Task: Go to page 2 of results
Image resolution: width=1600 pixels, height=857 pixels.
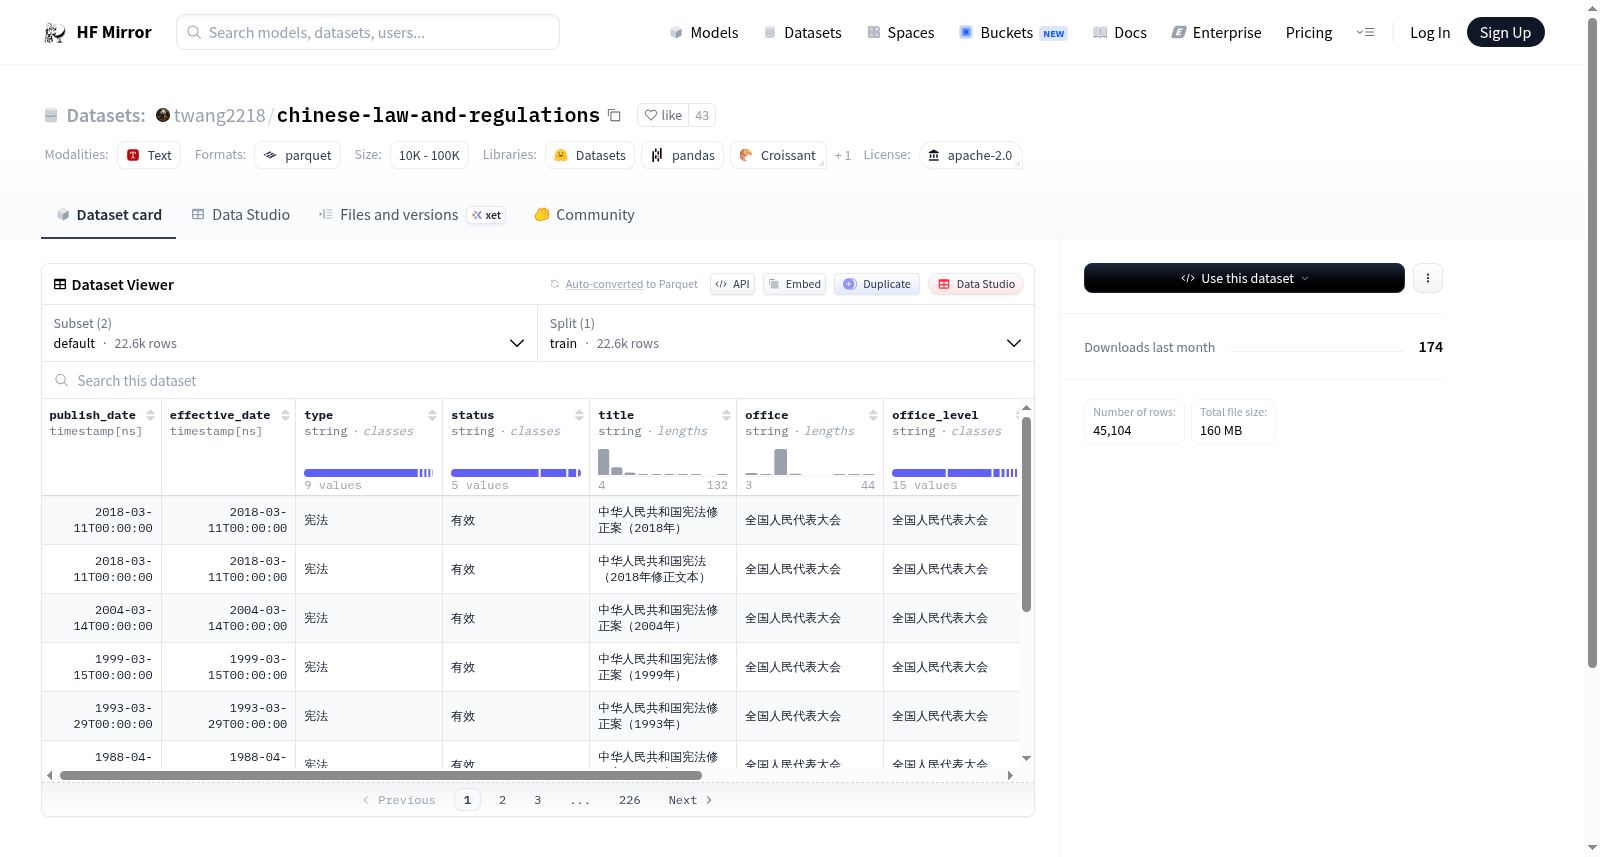Action: (502, 800)
